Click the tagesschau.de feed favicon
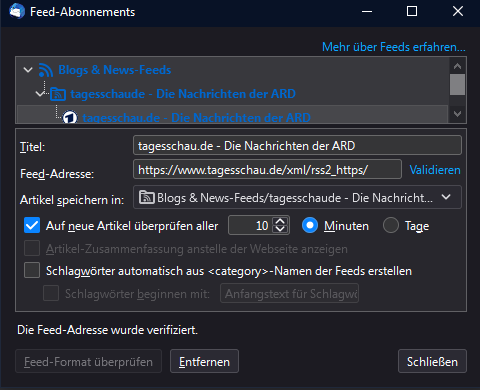Screen dimensions: 480x390 click(70, 117)
